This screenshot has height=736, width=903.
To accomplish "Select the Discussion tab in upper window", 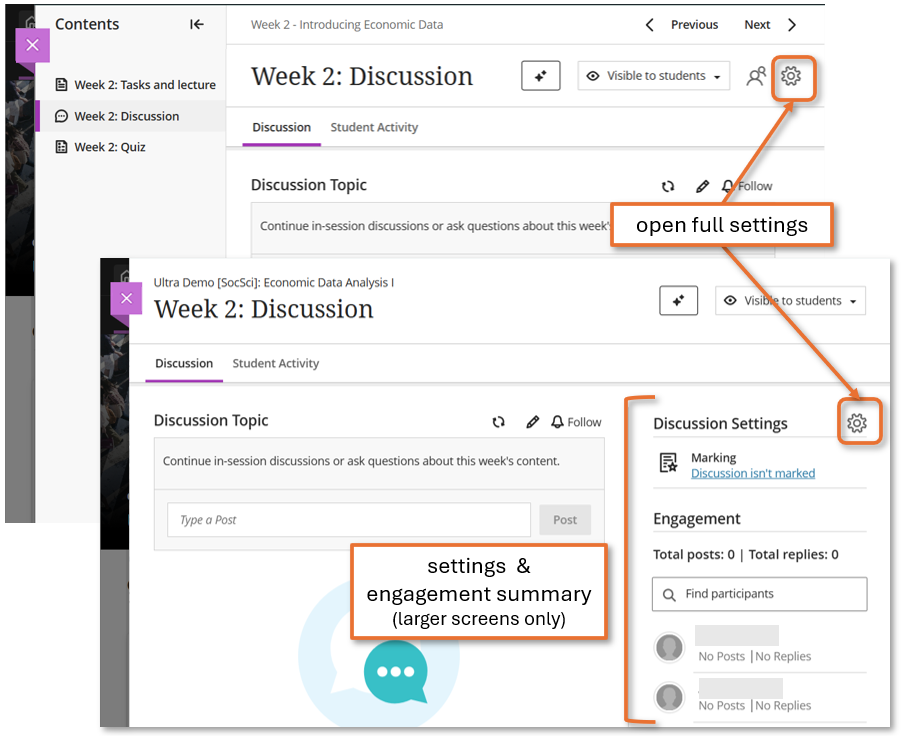I will (x=281, y=127).
